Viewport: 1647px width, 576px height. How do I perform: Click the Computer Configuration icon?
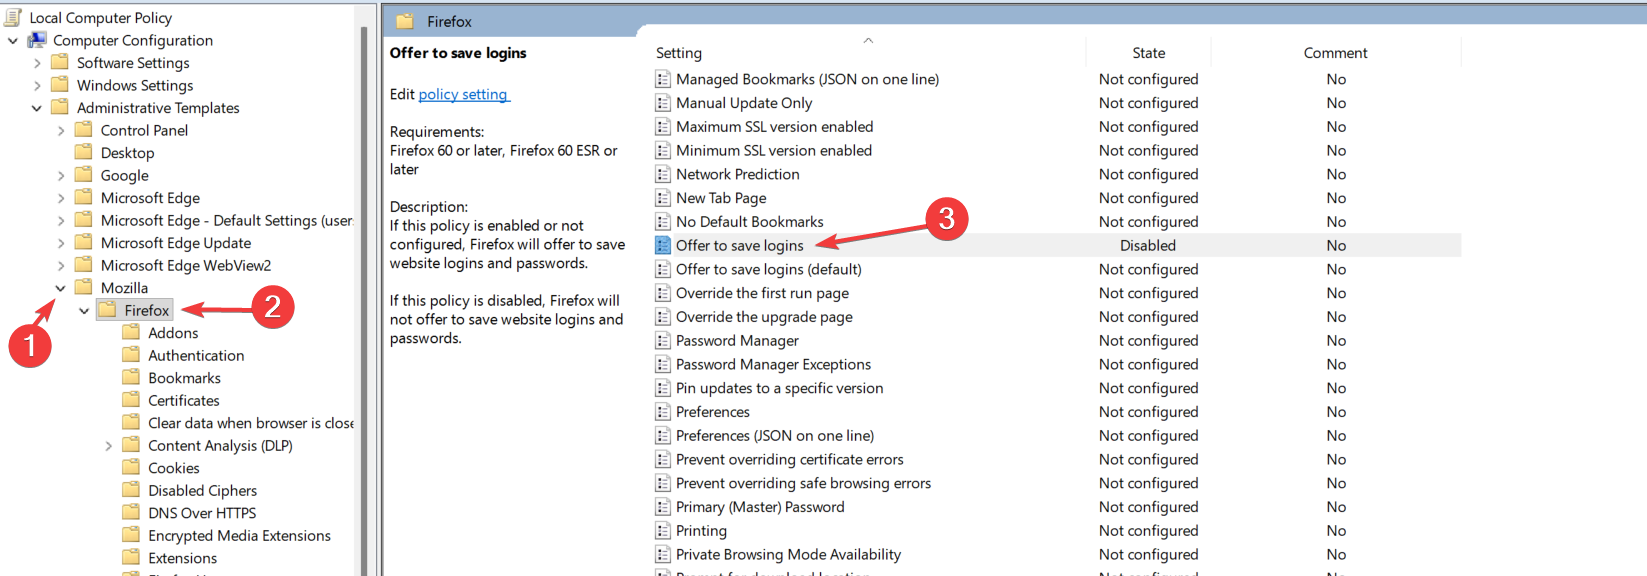[37, 40]
